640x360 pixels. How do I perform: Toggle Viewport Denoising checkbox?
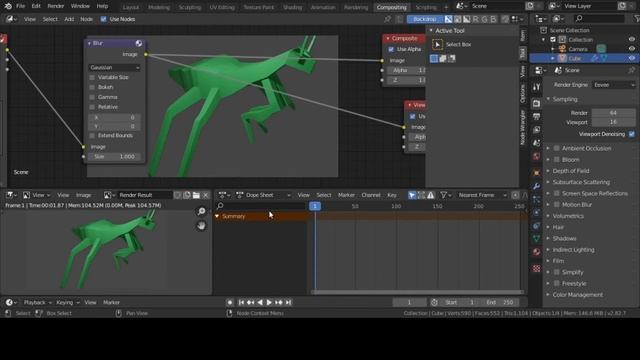632,134
